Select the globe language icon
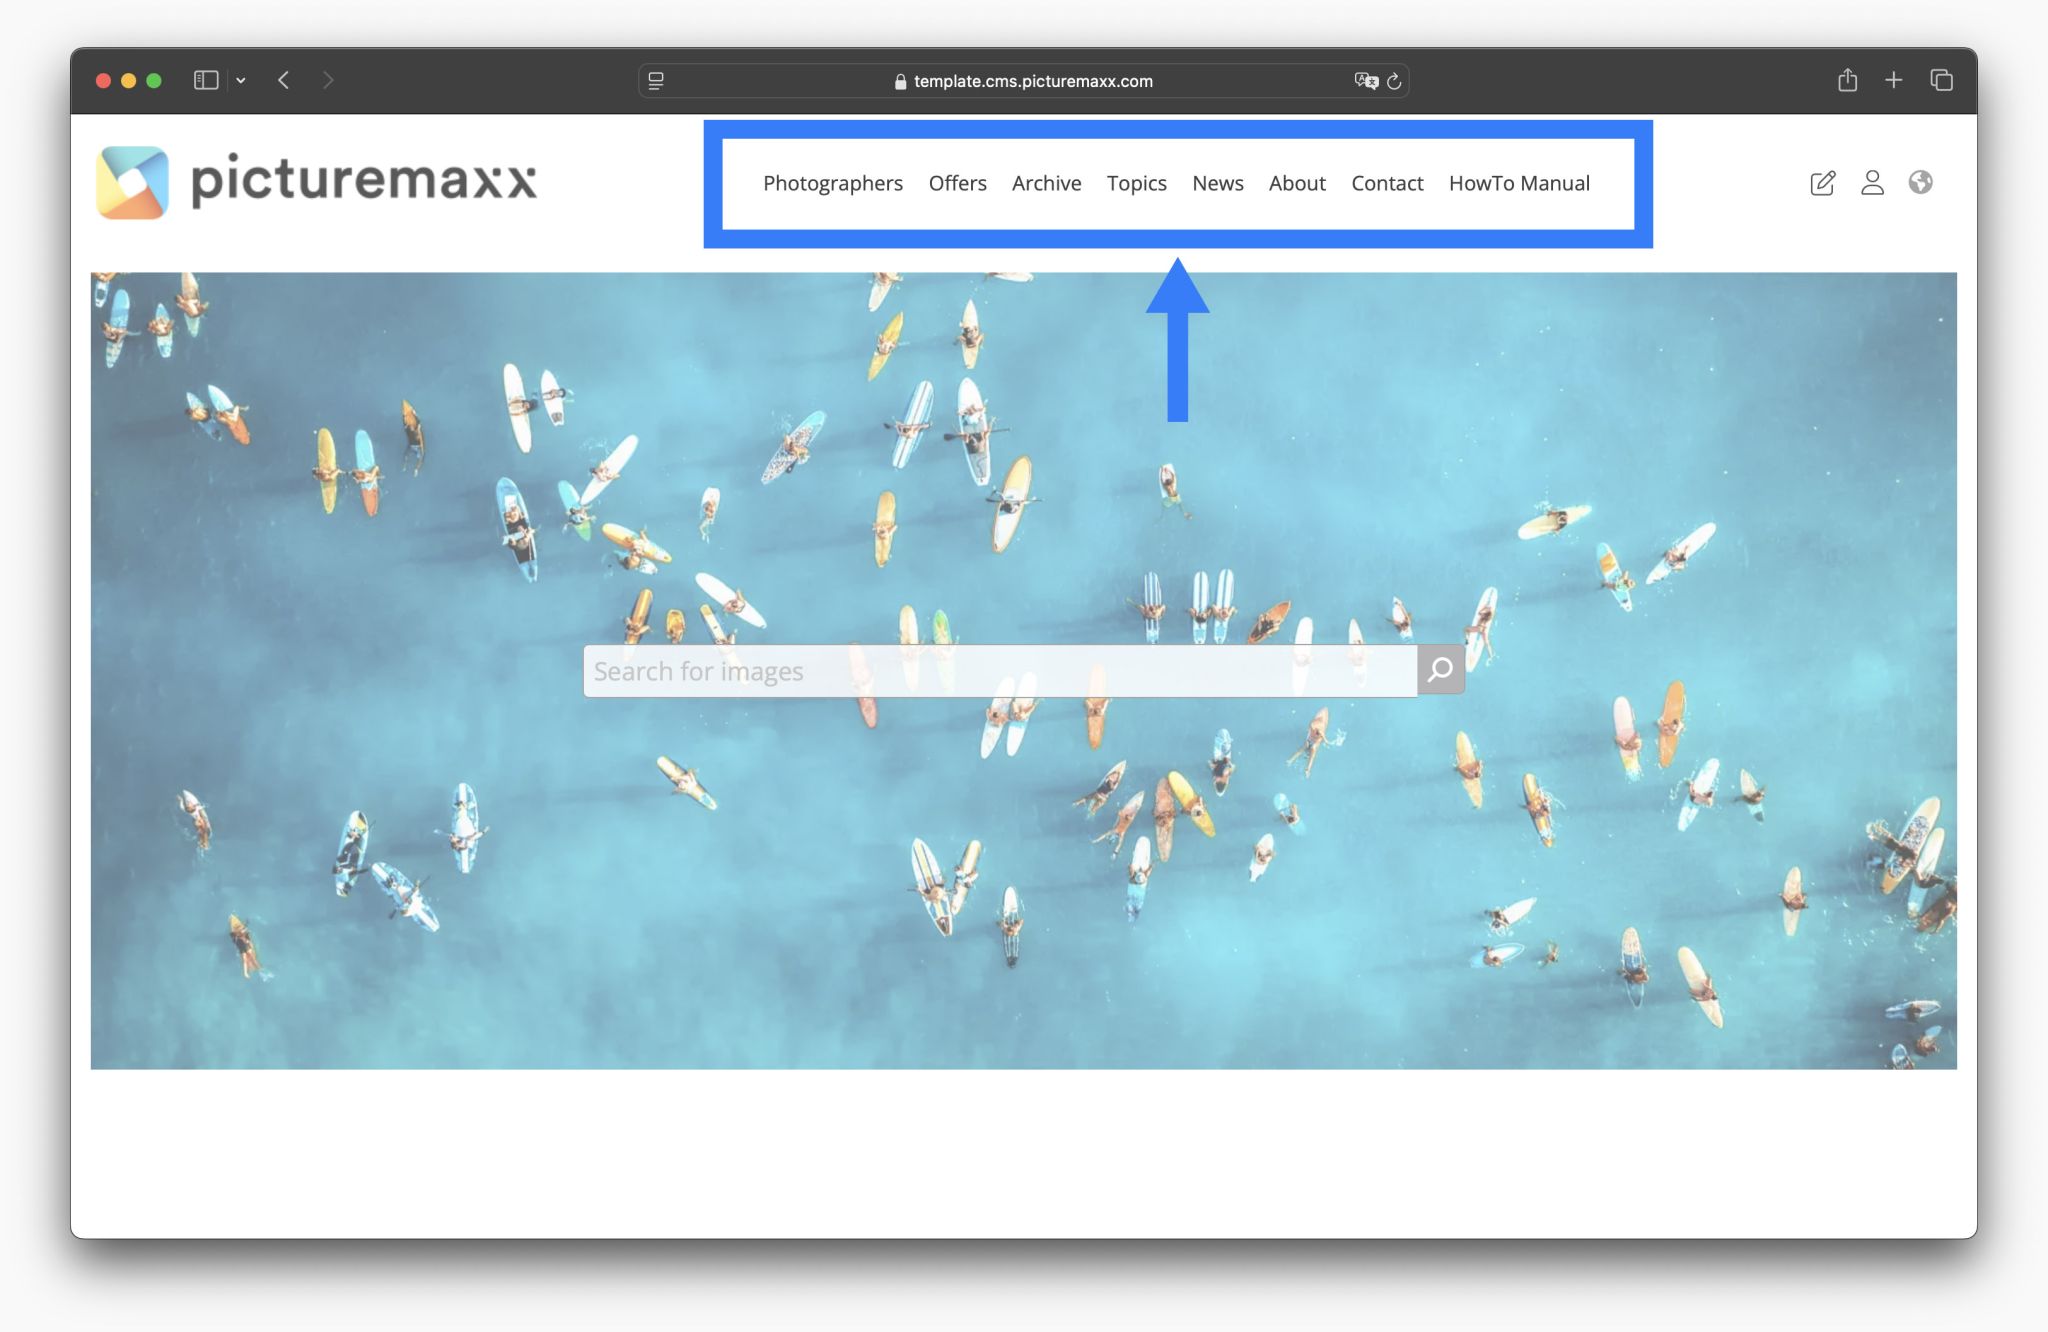 (1921, 182)
